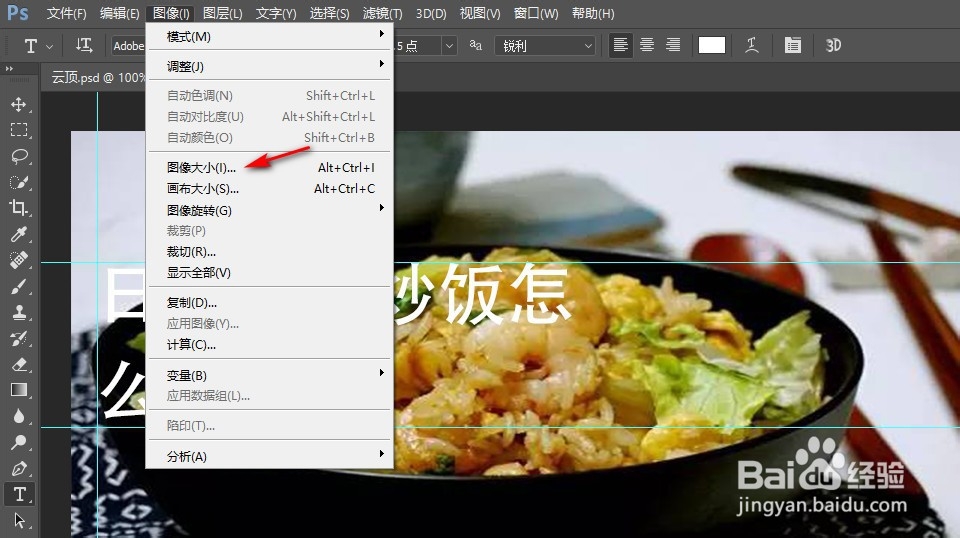The image size is (960, 538).
Task: Select the History Brush tool
Action: (x=18, y=338)
